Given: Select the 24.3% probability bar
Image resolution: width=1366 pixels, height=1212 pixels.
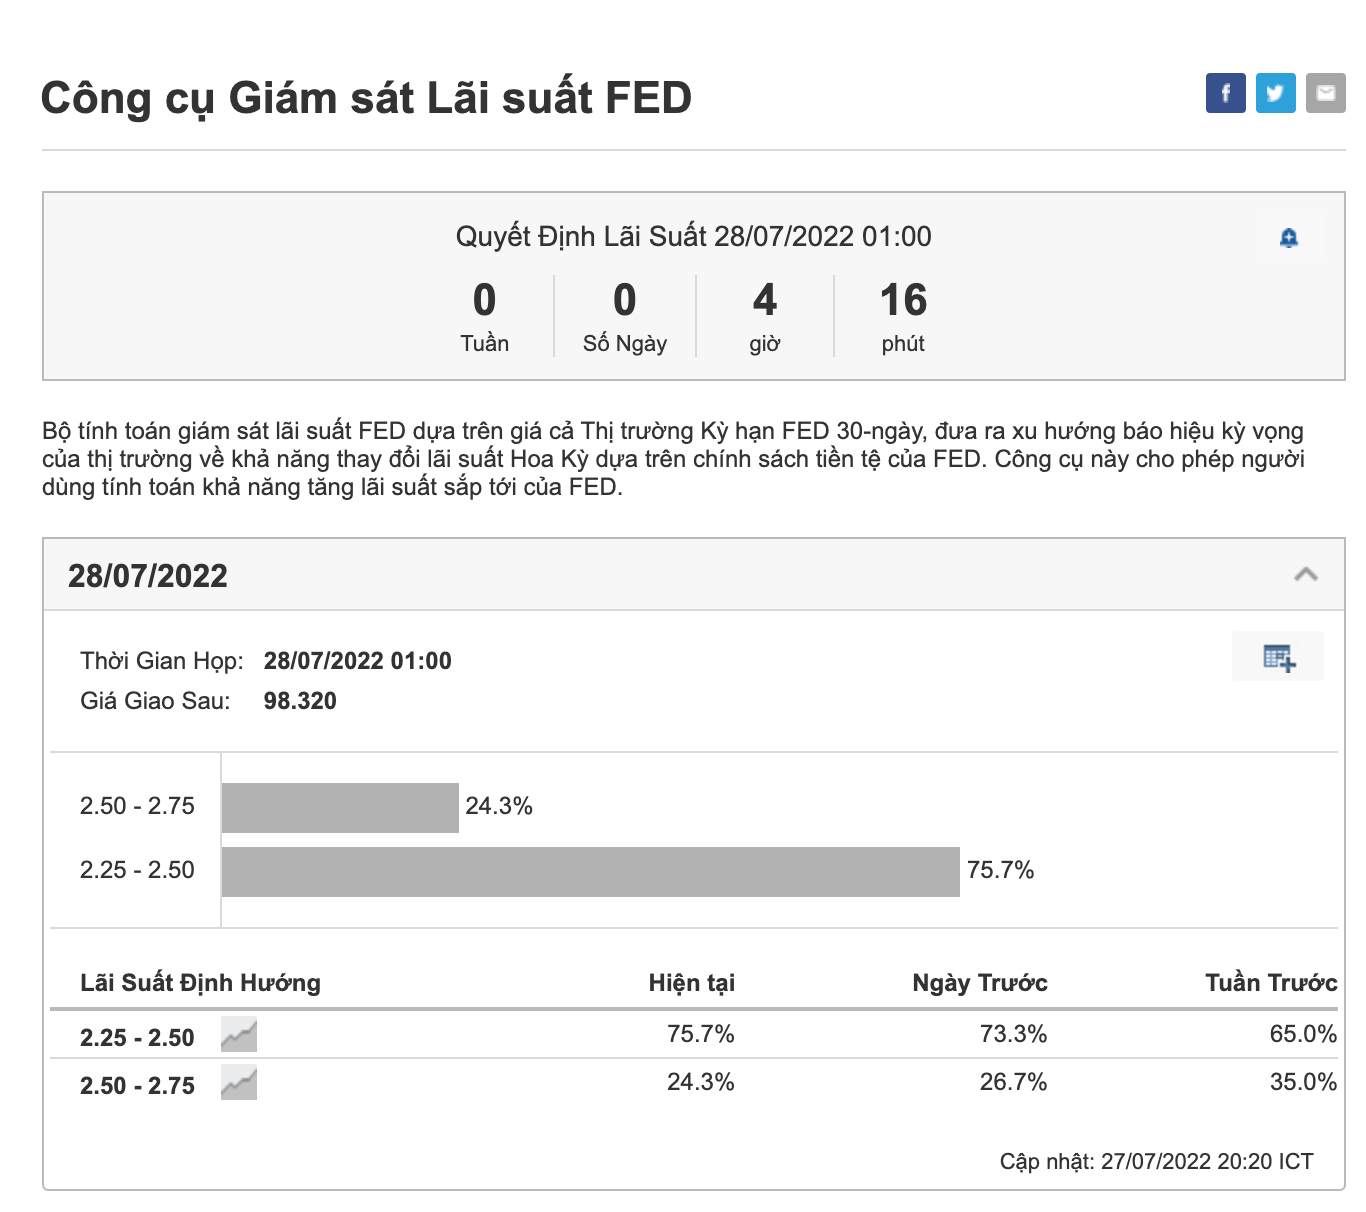Looking at the screenshot, I should 340,808.
